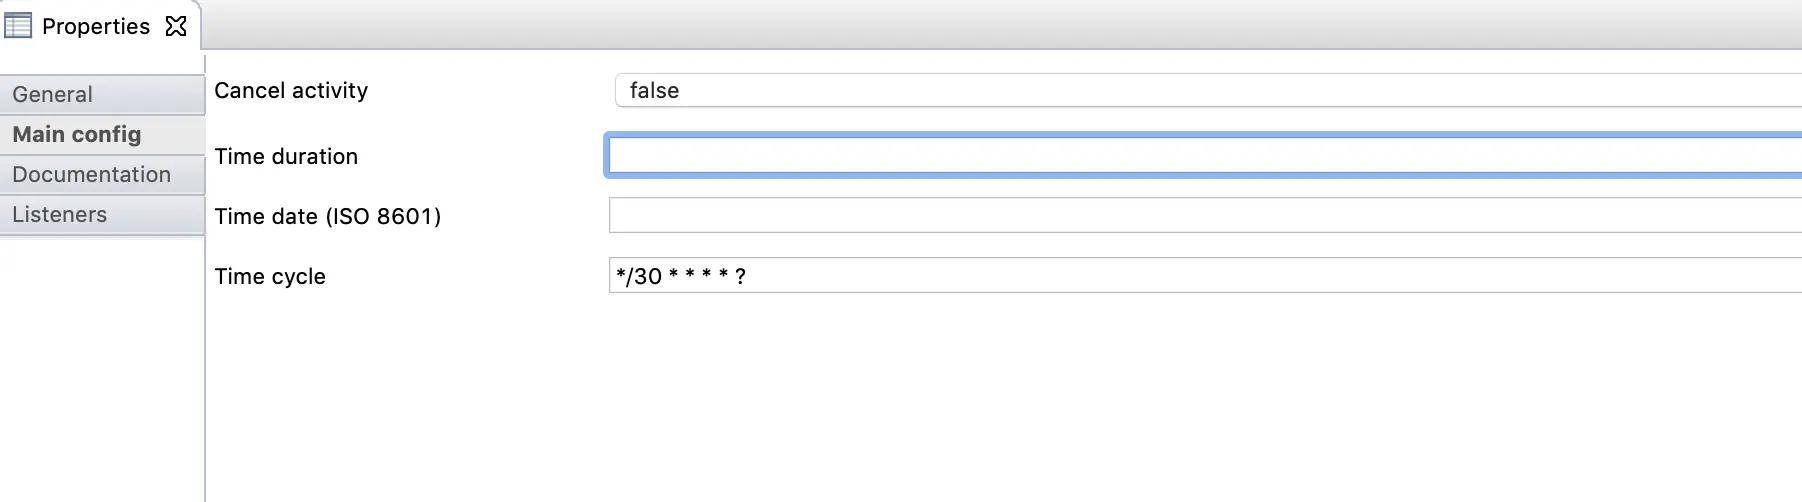The width and height of the screenshot is (1802, 502).
Task: Select the Properties tab title
Action: click(x=96, y=26)
